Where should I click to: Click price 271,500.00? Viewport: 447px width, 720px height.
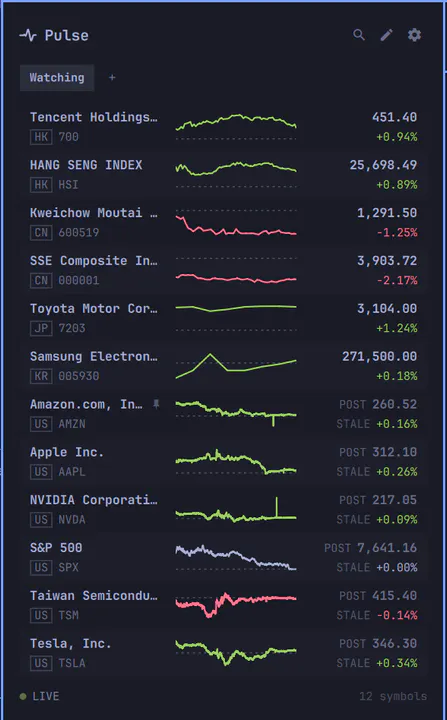point(380,356)
